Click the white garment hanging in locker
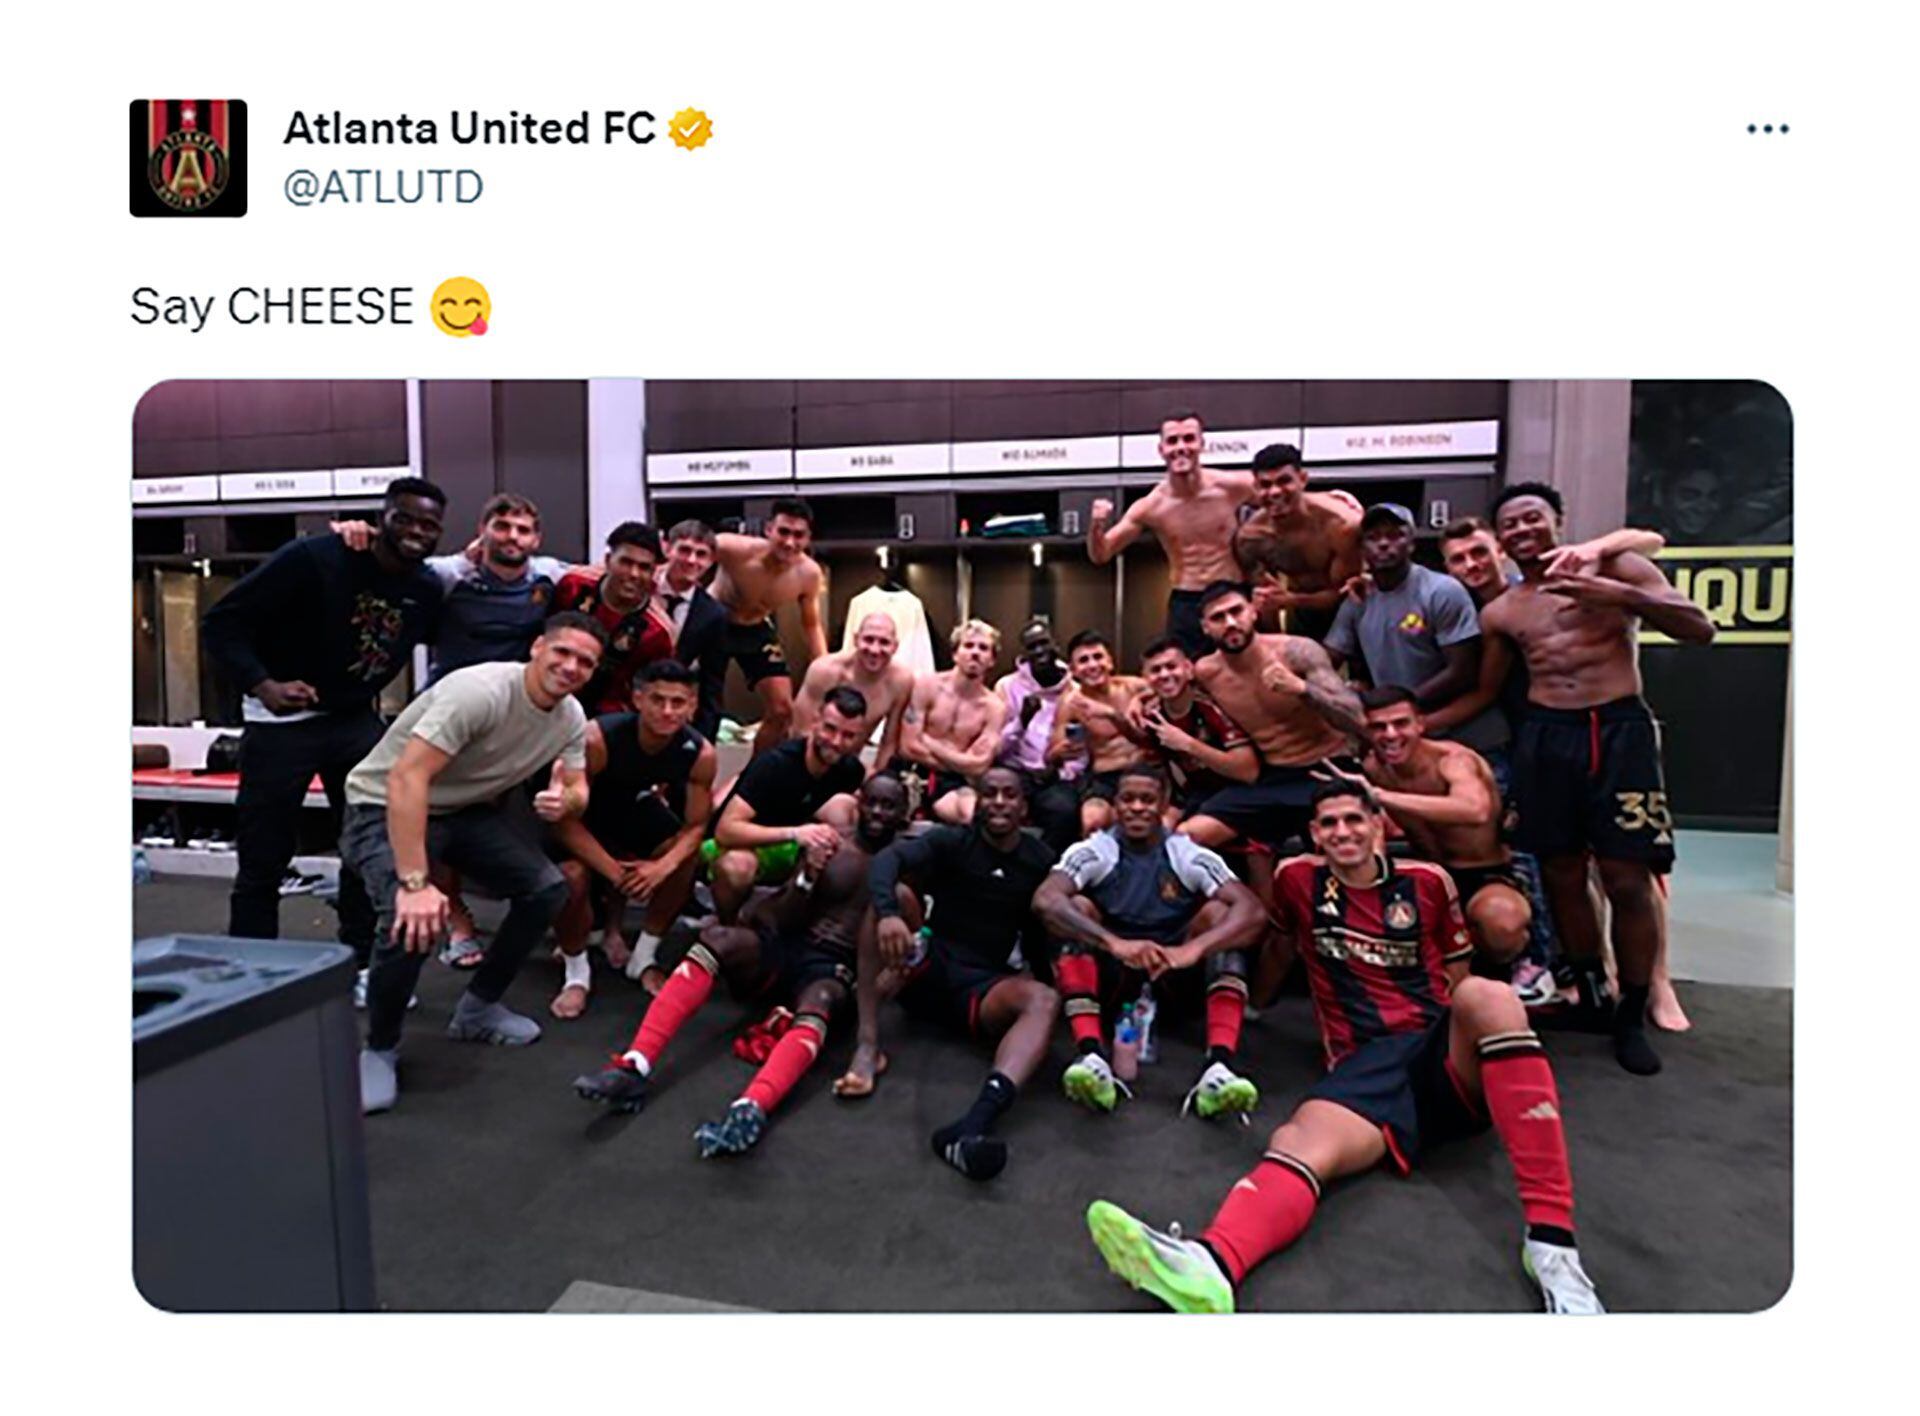The width and height of the screenshot is (1920, 1416). [x=887, y=625]
